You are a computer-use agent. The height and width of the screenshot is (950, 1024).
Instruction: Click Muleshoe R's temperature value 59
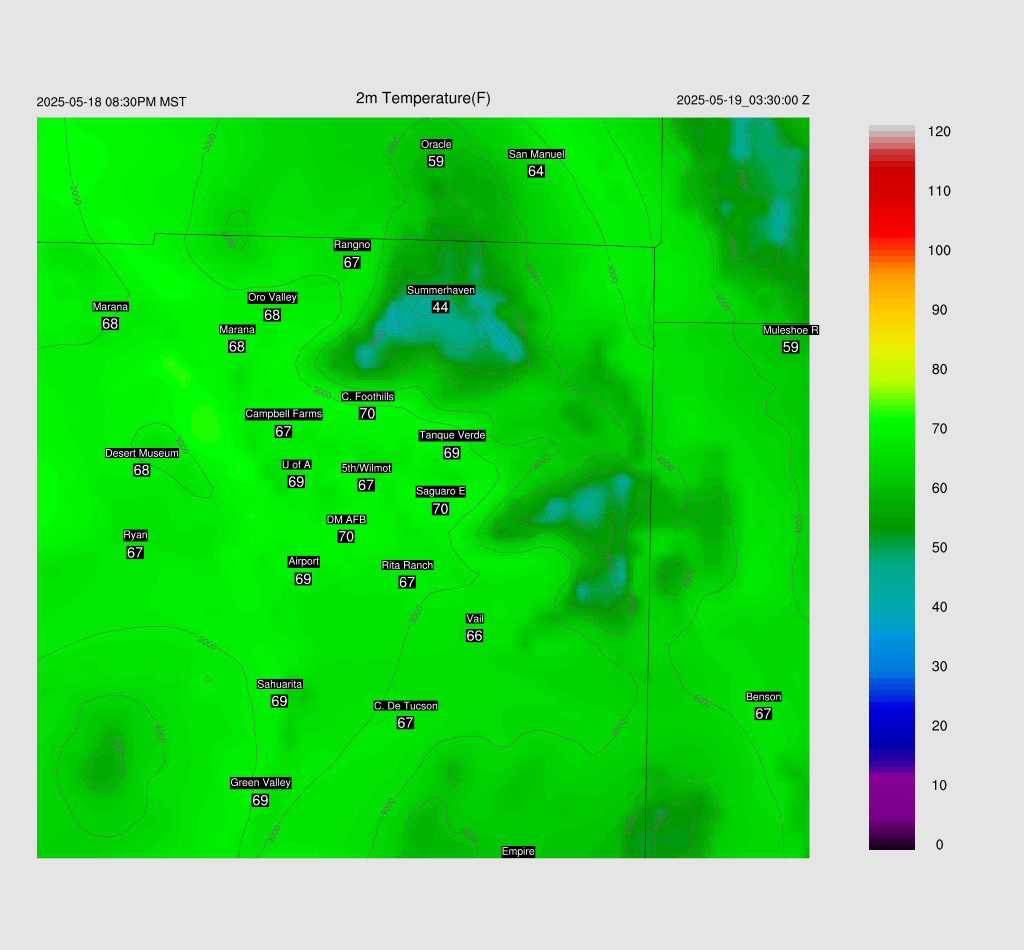[790, 347]
